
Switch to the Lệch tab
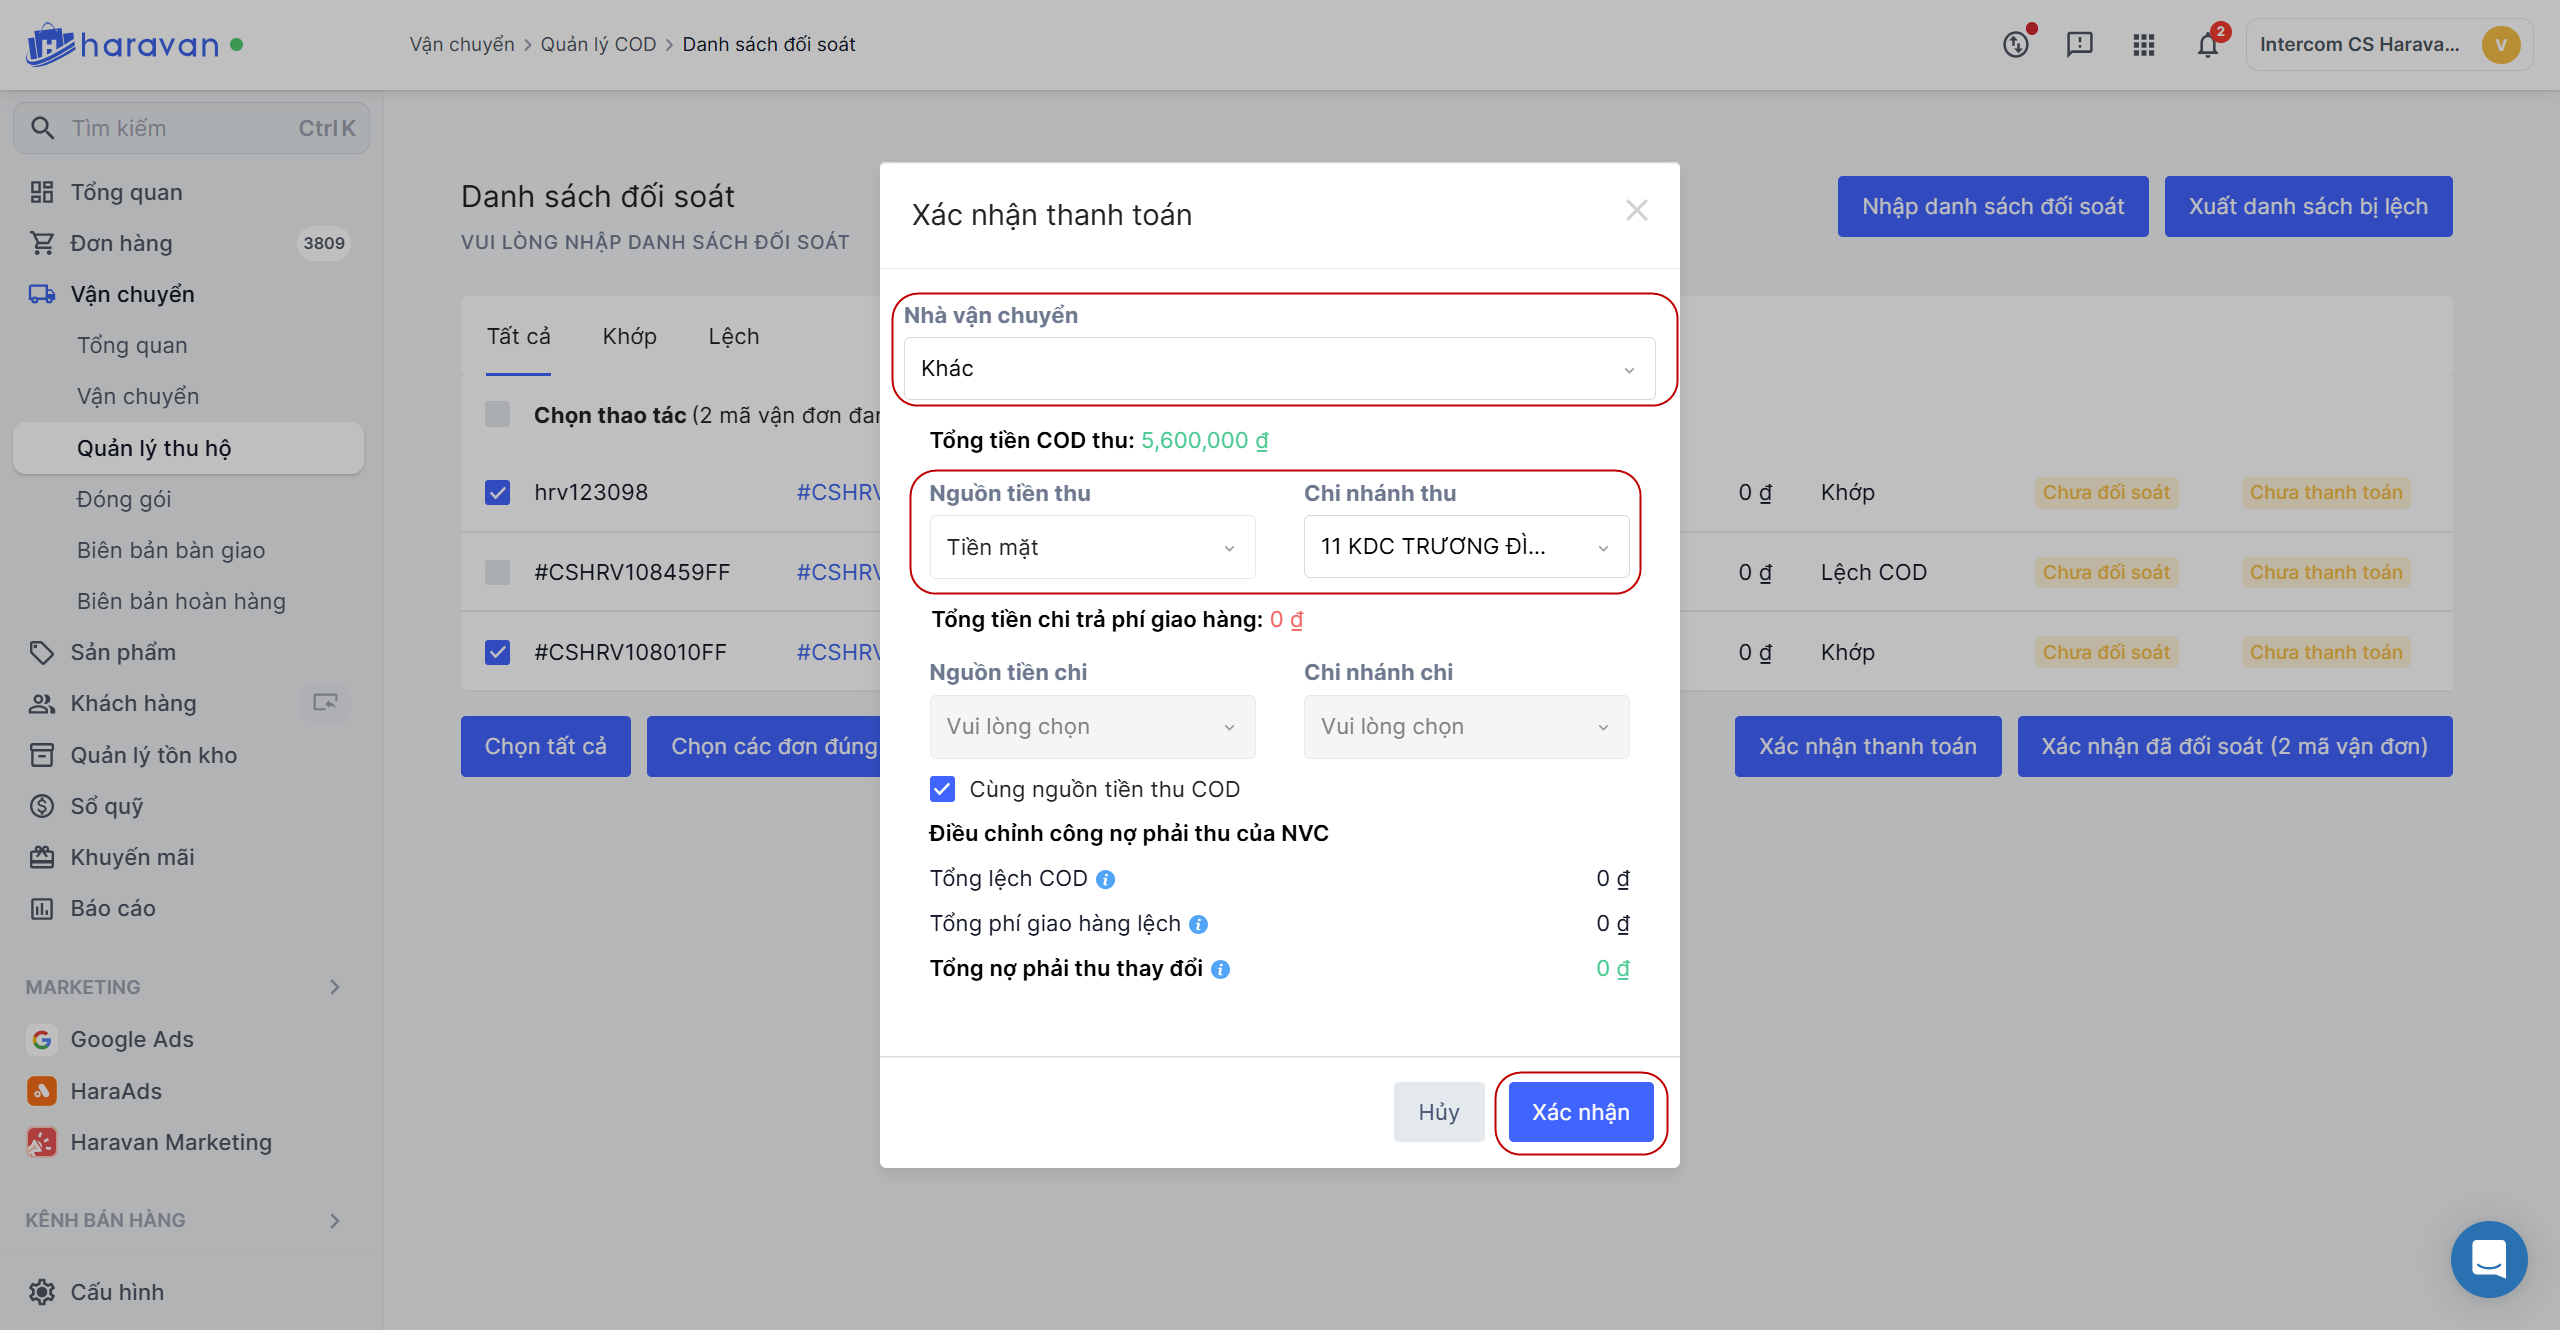coord(733,336)
